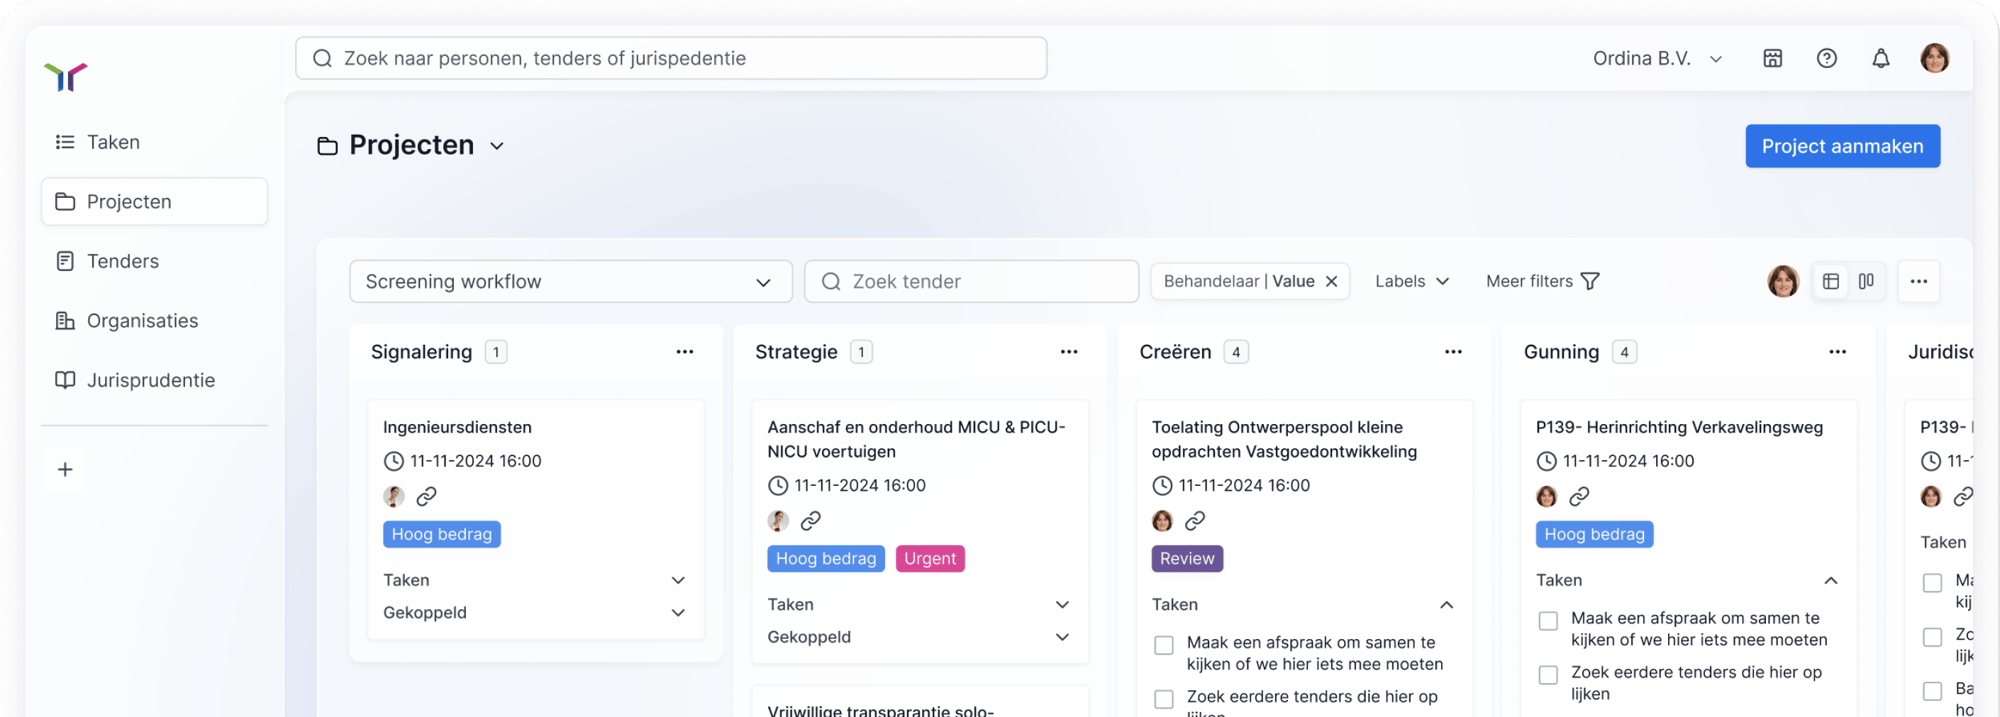The width and height of the screenshot is (2000, 717).
Task: Open the notifications bell icon
Action: click(x=1880, y=59)
